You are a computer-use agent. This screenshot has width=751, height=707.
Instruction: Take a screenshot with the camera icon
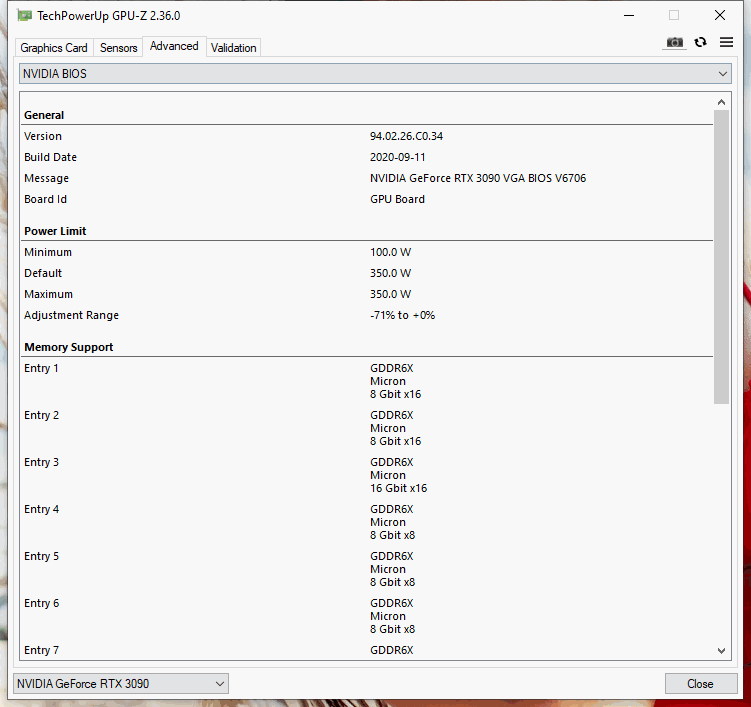(x=674, y=43)
